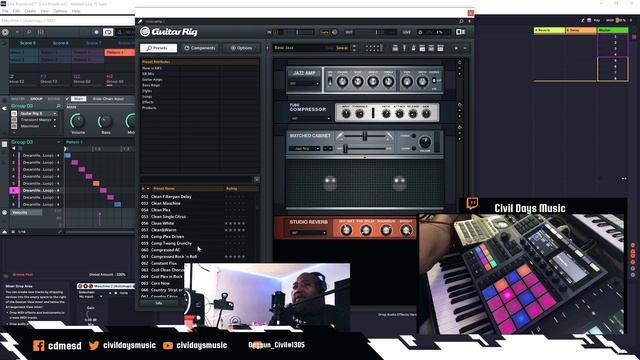Toggle the Jazz Amp module power icon
This screenshot has height=360, width=640.
[460, 62]
